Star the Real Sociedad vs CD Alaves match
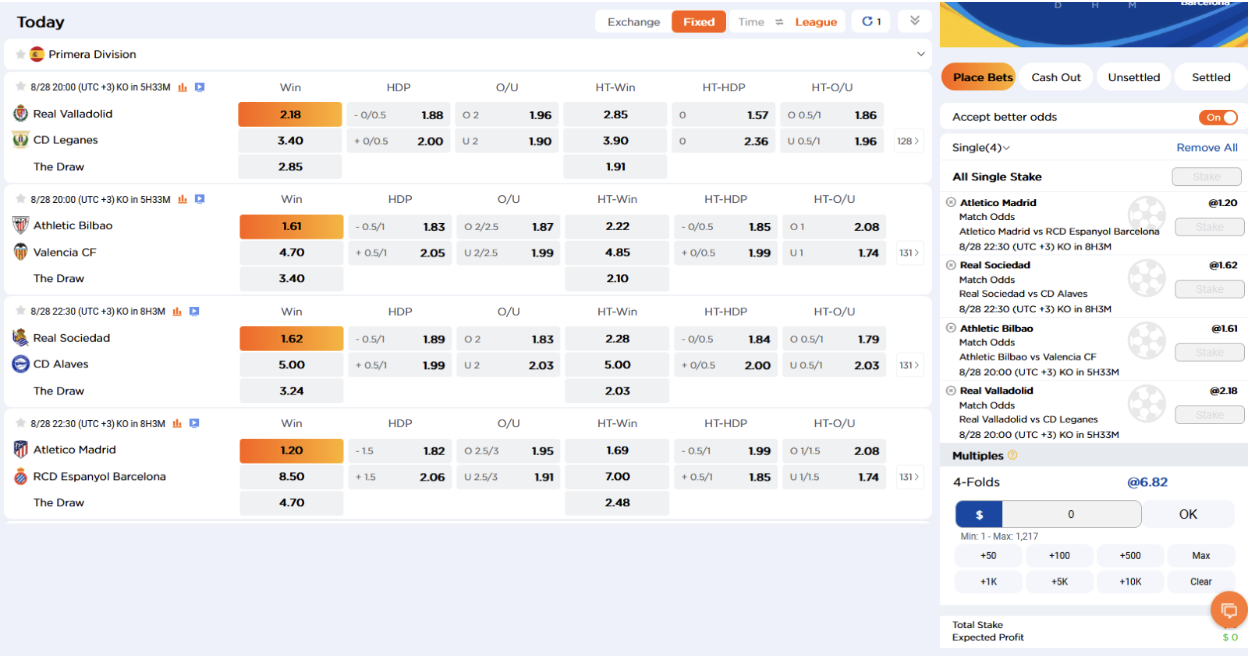Viewport: 1252px width, 656px height. (x=21, y=312)
